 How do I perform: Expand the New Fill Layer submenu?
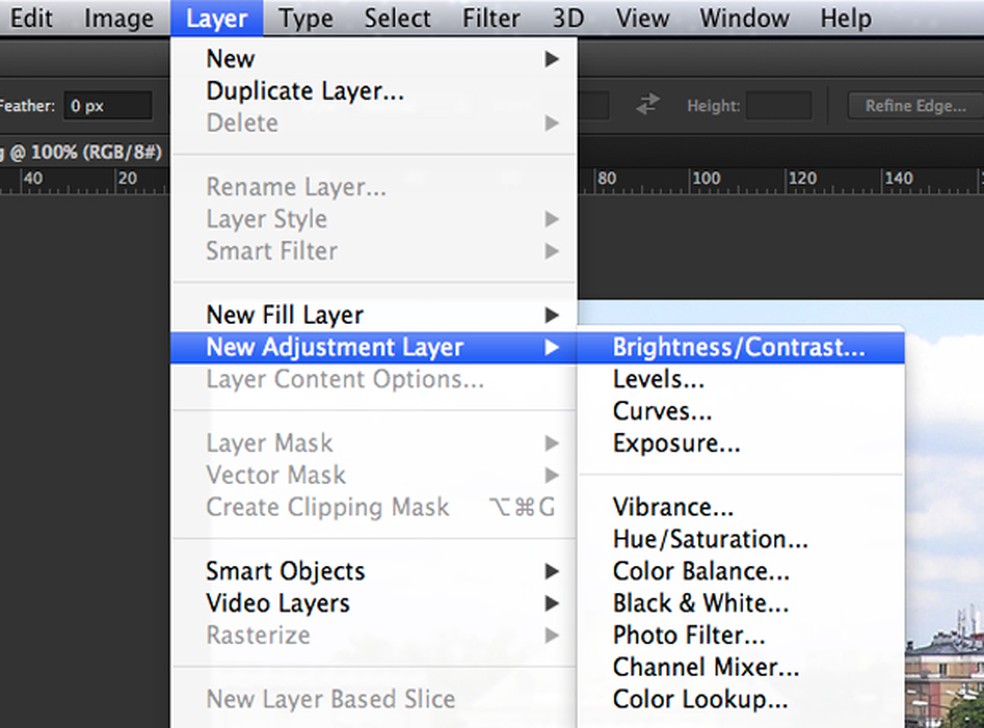(284, 315)
